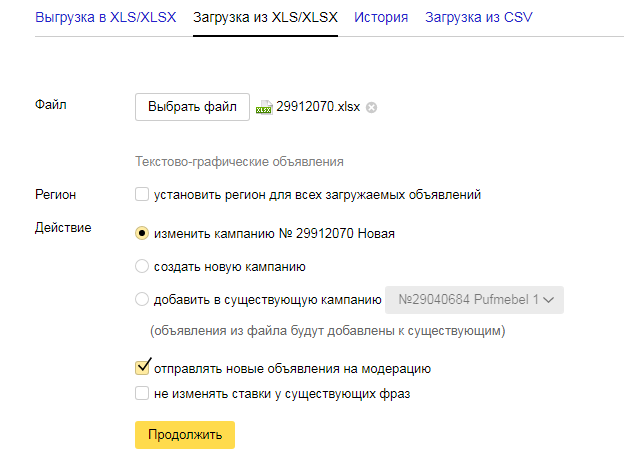Uncheck send new ads to moderation
The height and width of the screenshot is (469, 624).
coord(142,367)
